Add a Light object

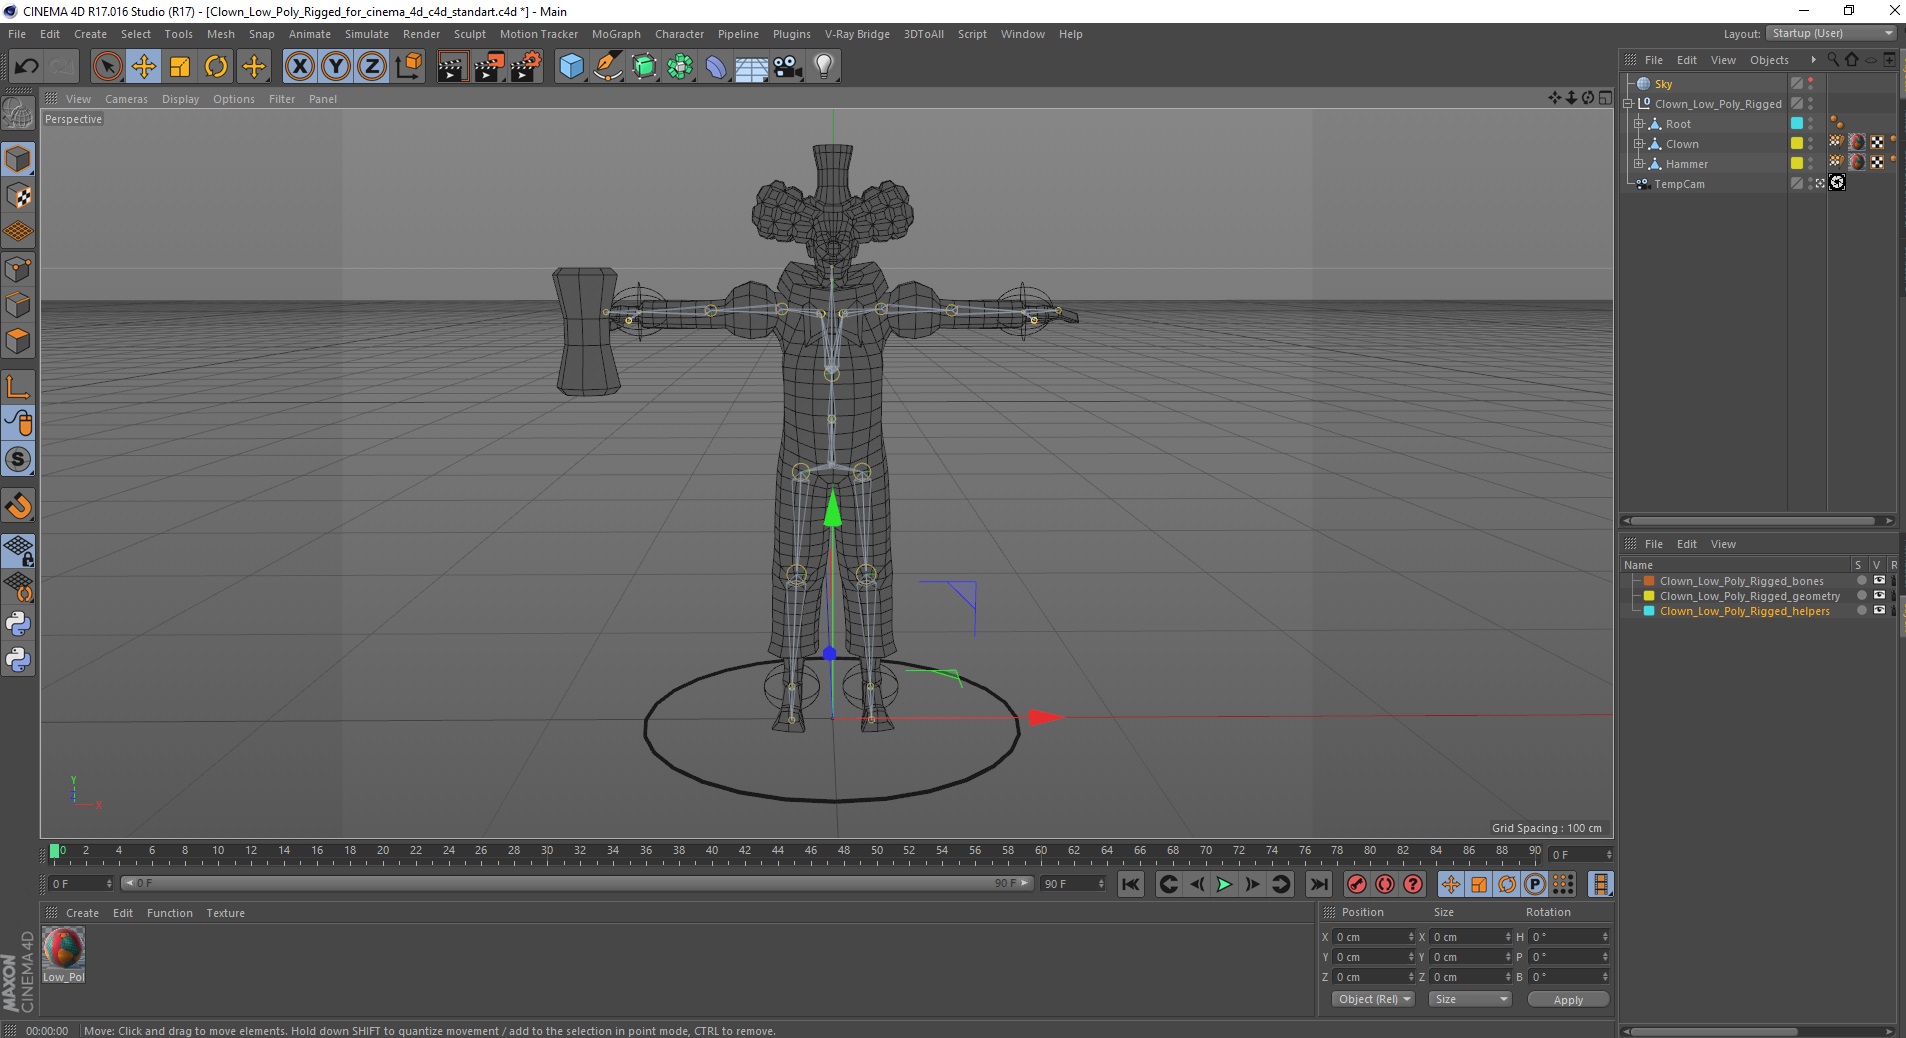point(824,67)
